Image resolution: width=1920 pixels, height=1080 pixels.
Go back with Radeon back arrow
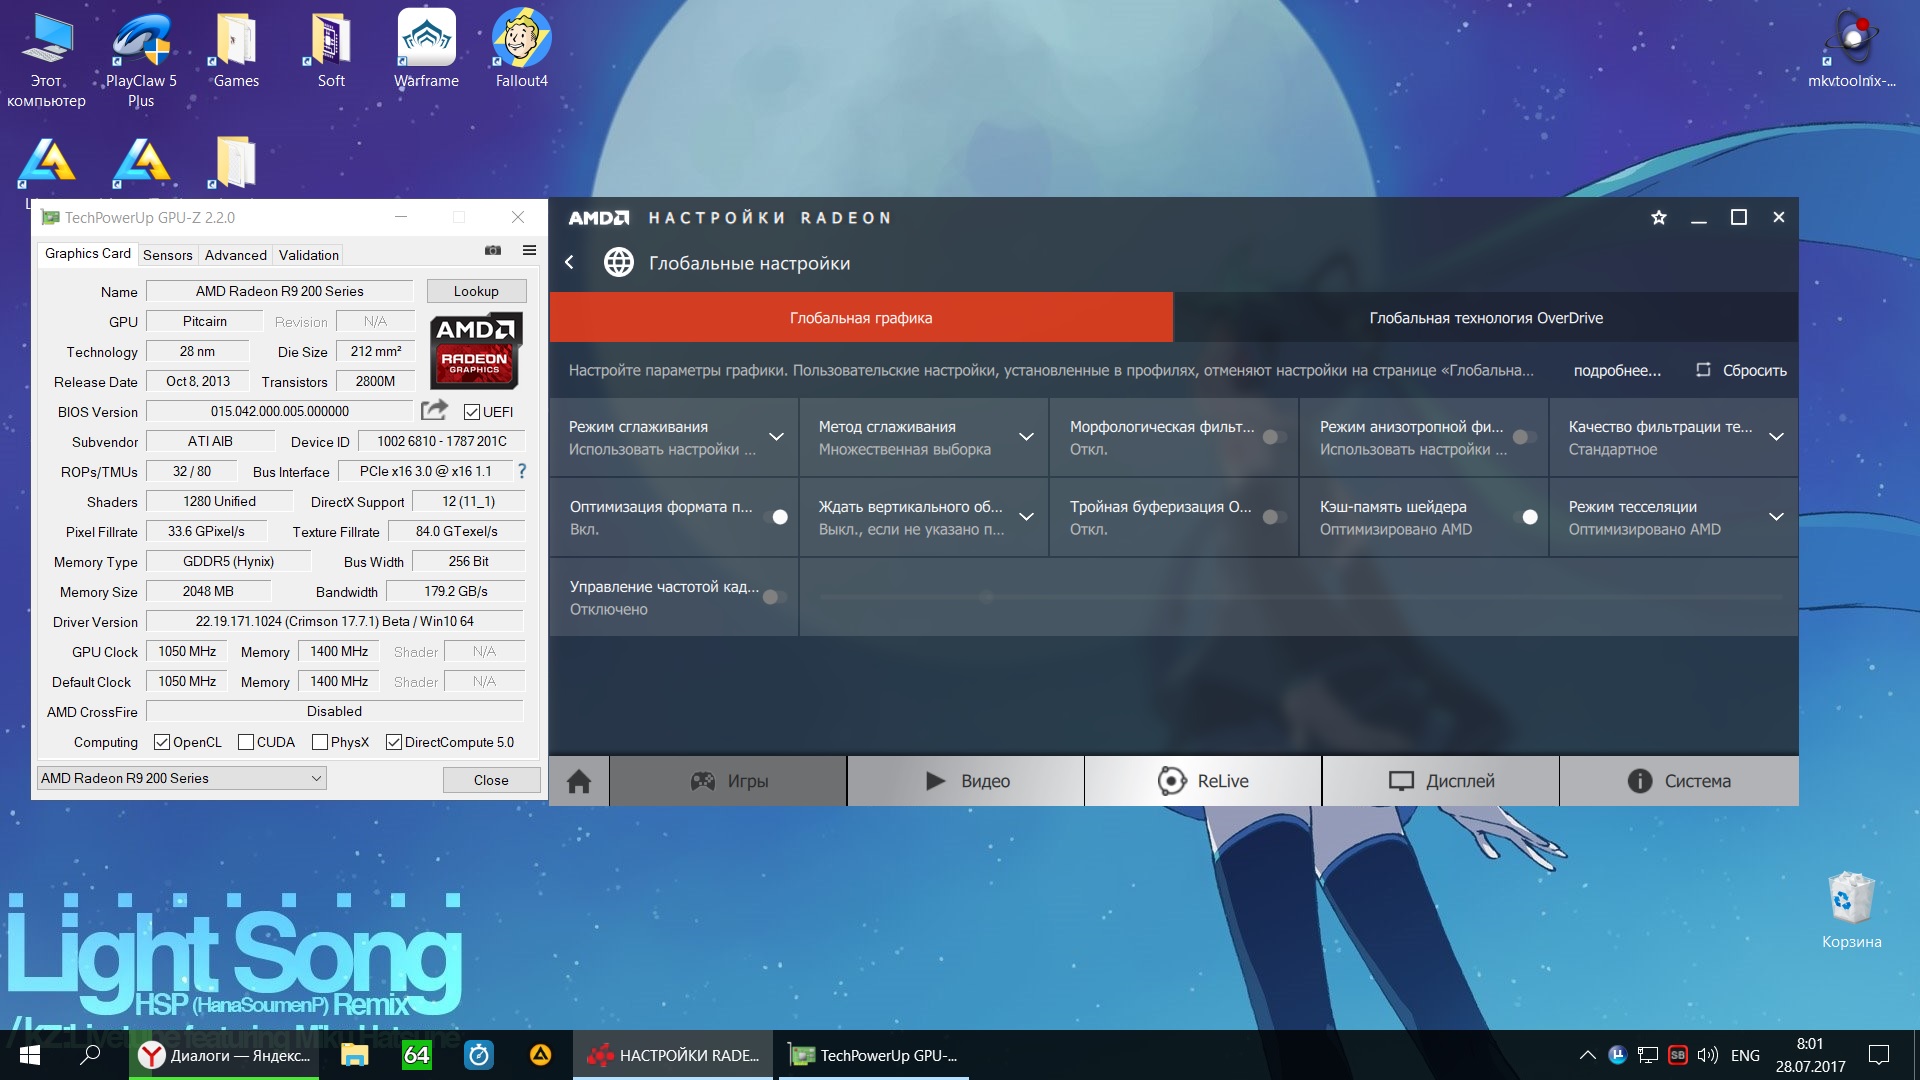point(569,262)
